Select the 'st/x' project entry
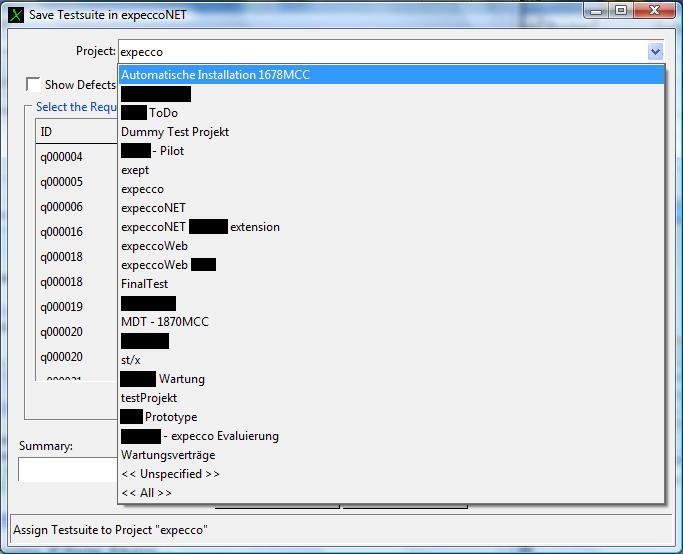The width and height of the screenshot is (683, 554). click(131, 360)
